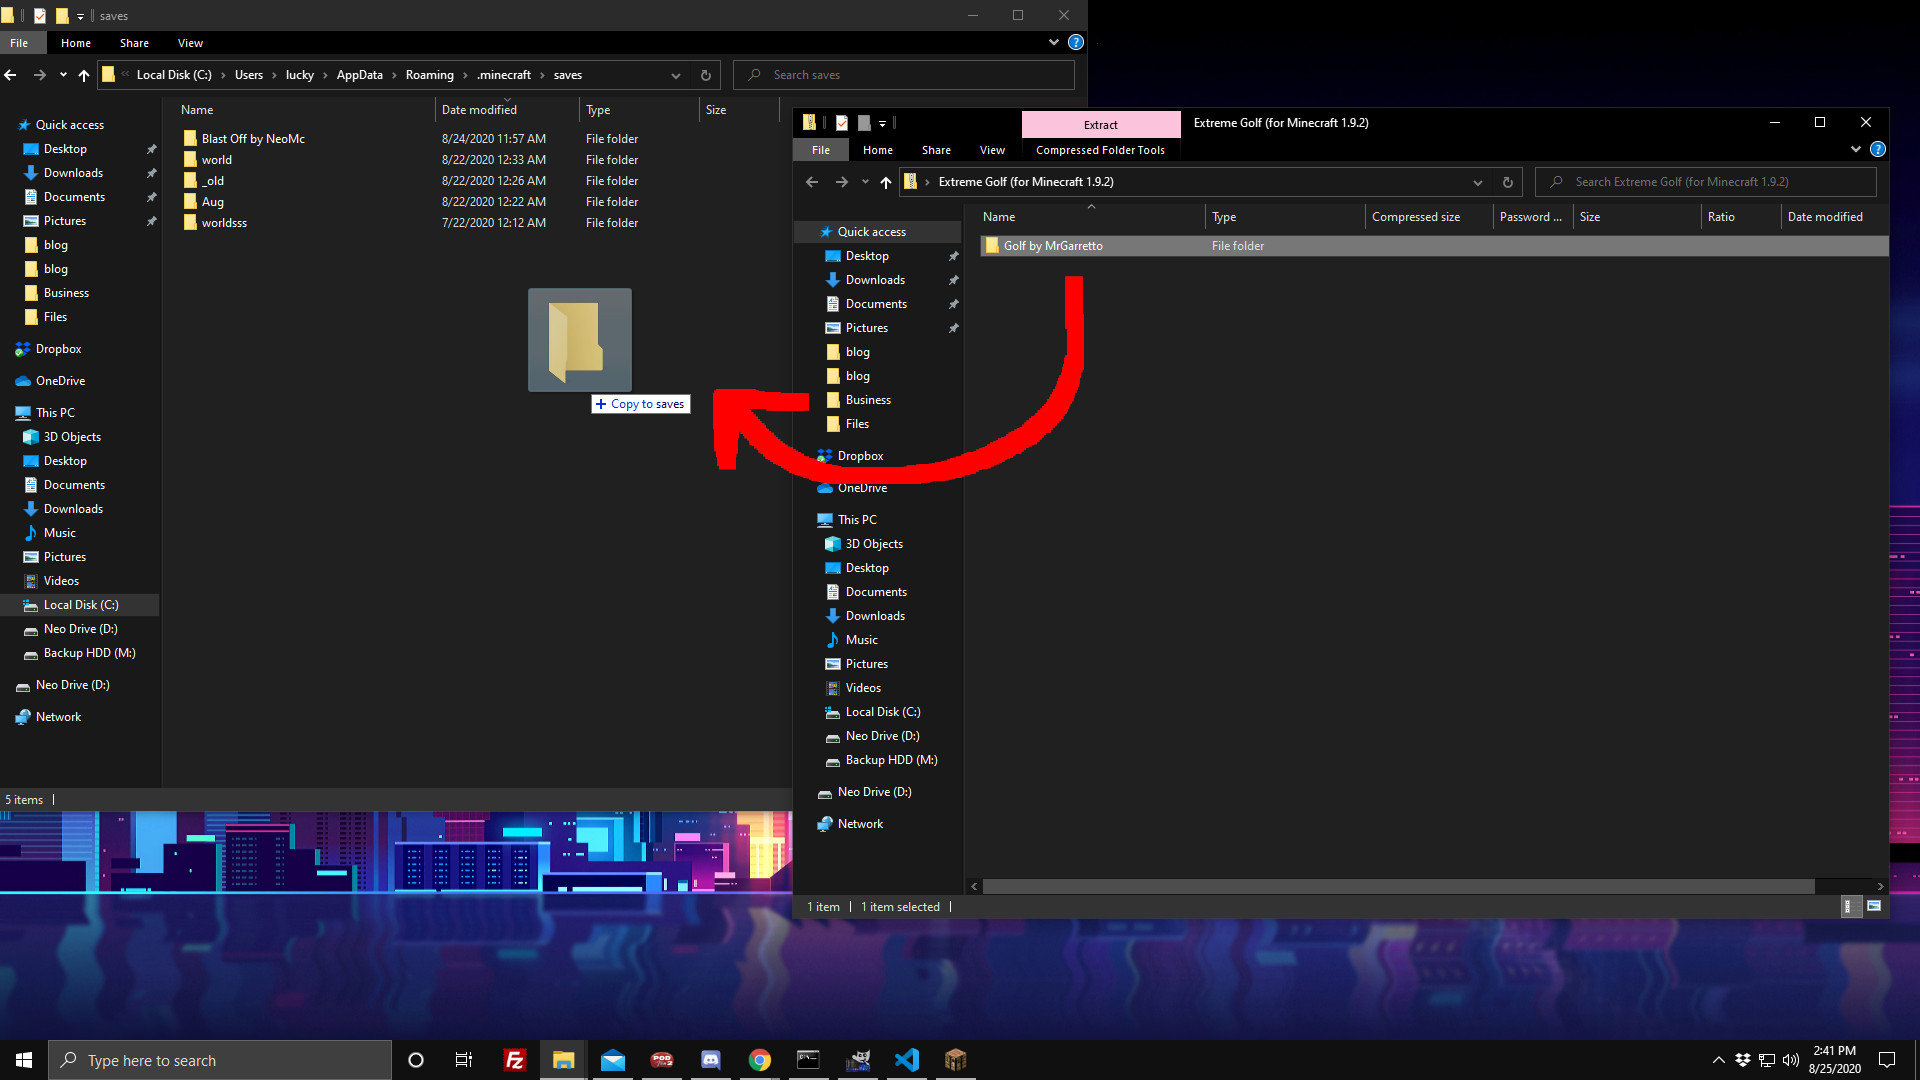The width and height of the screenshot is (1920, 1080).
Task: Refresh the saves folder view
Action: pos(706,75)
